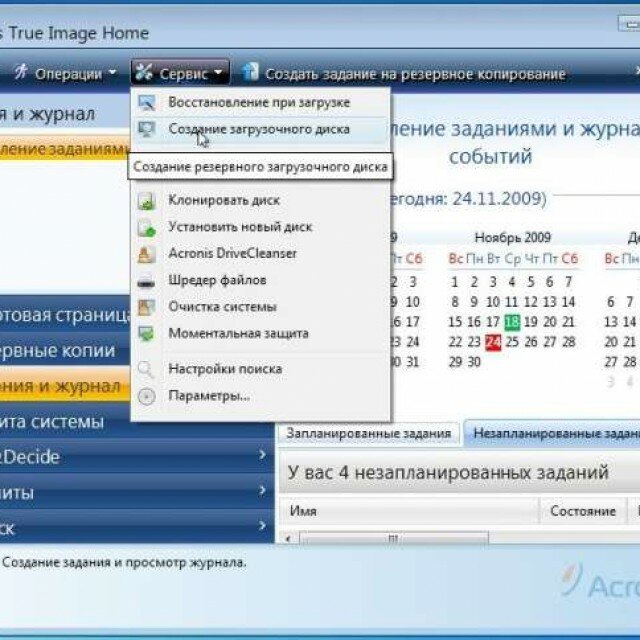Screen dimensions: 640x640
Task: Open the резервные копии sidebar item
Action: pyautogui.click(x=65, y=351)
